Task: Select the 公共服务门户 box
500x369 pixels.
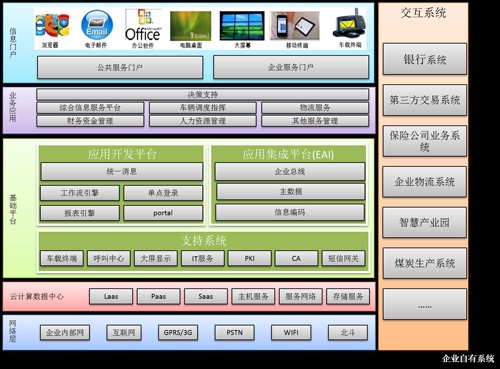Action: (x=120, y=67)
